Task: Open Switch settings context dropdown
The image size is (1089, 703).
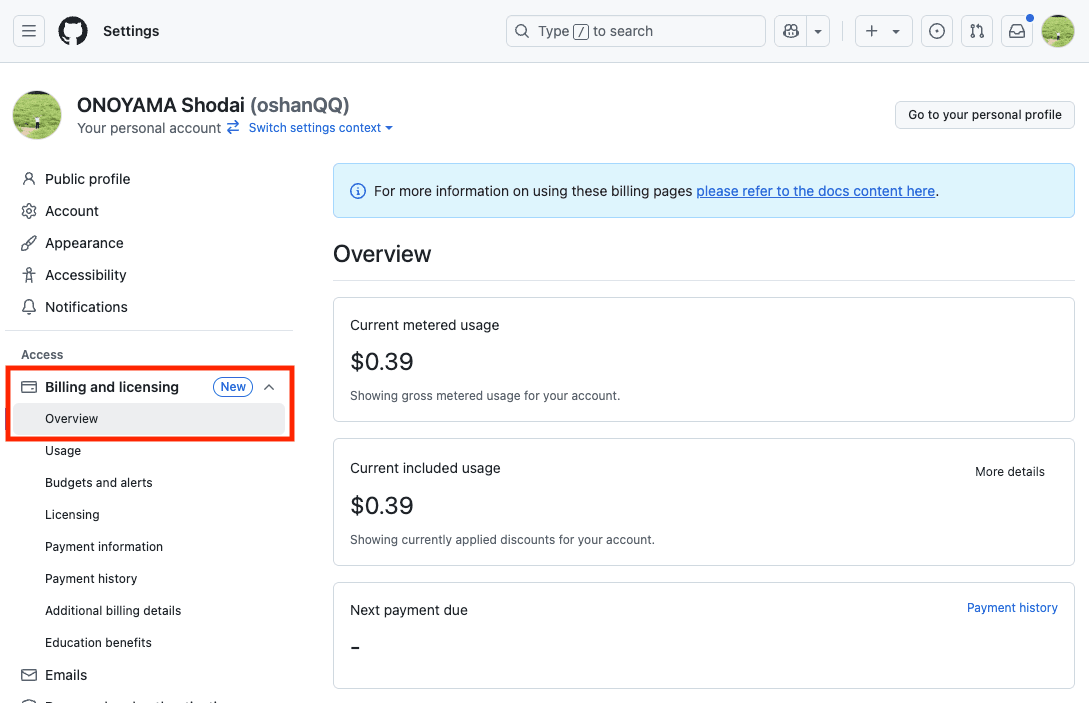Action: click(x=320, y=128)
